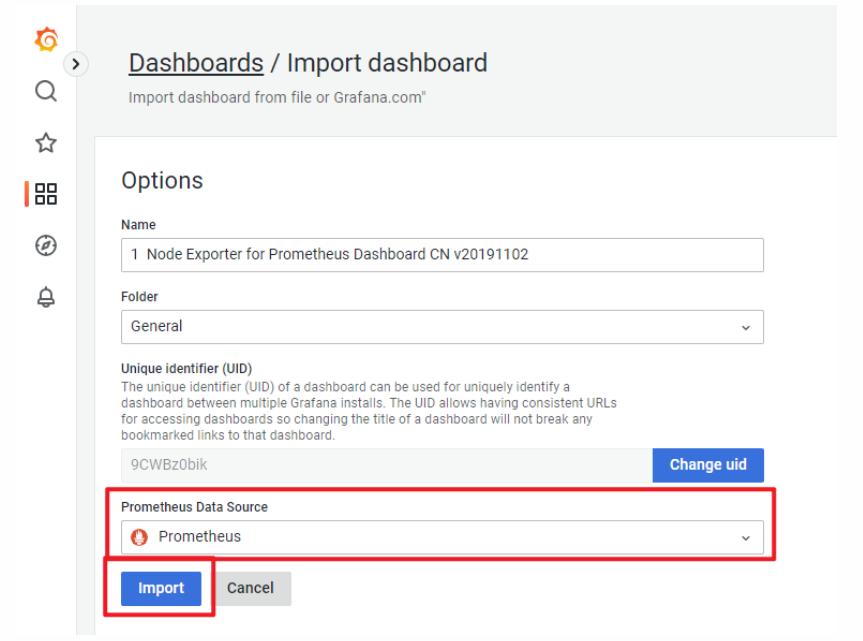Open Explore compass icon
Viewport: 863px width, 641px height.
click(x=46, y=245)
